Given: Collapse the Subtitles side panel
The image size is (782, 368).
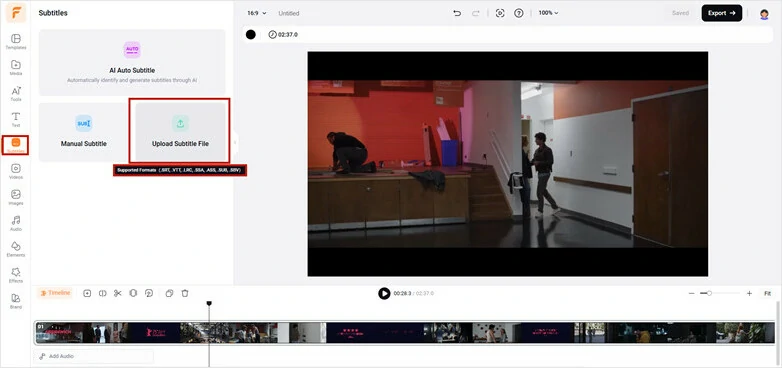Looking at the screenshot, I should point(234,143).
